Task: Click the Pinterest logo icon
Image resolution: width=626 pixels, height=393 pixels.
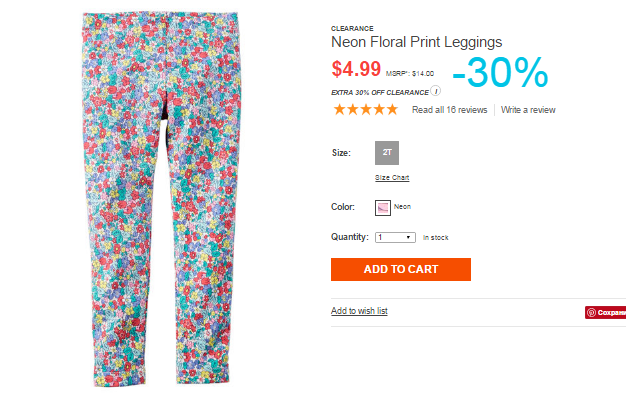Action: [x=592, y=313]
